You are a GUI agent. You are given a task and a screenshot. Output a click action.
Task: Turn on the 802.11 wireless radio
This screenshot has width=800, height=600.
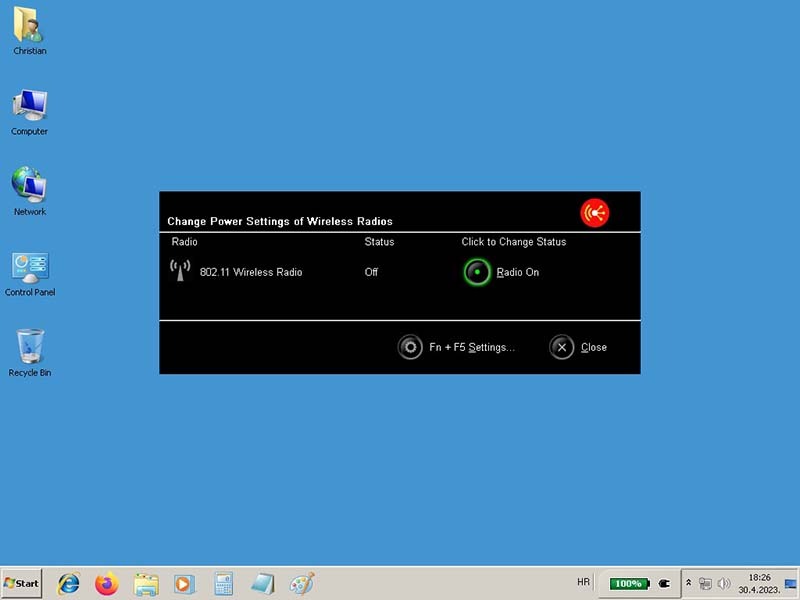pos(478,272)
